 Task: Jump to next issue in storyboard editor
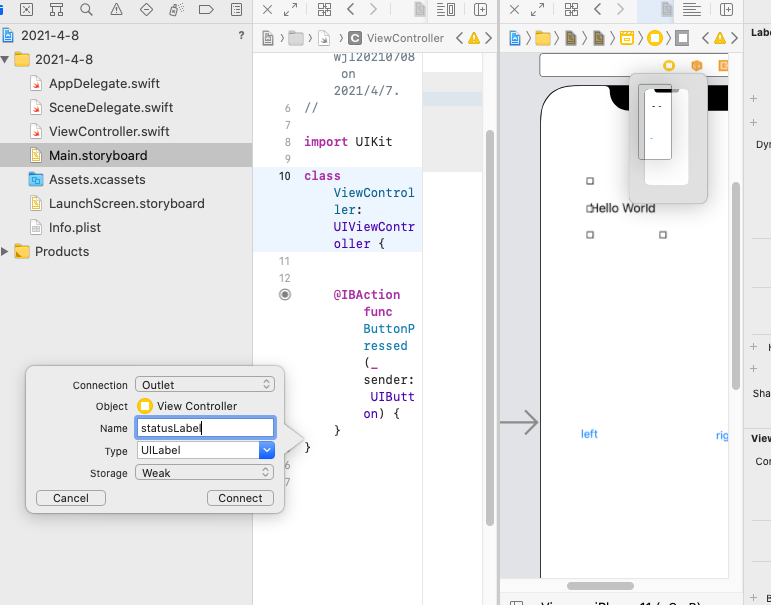[x=735, y=38]
